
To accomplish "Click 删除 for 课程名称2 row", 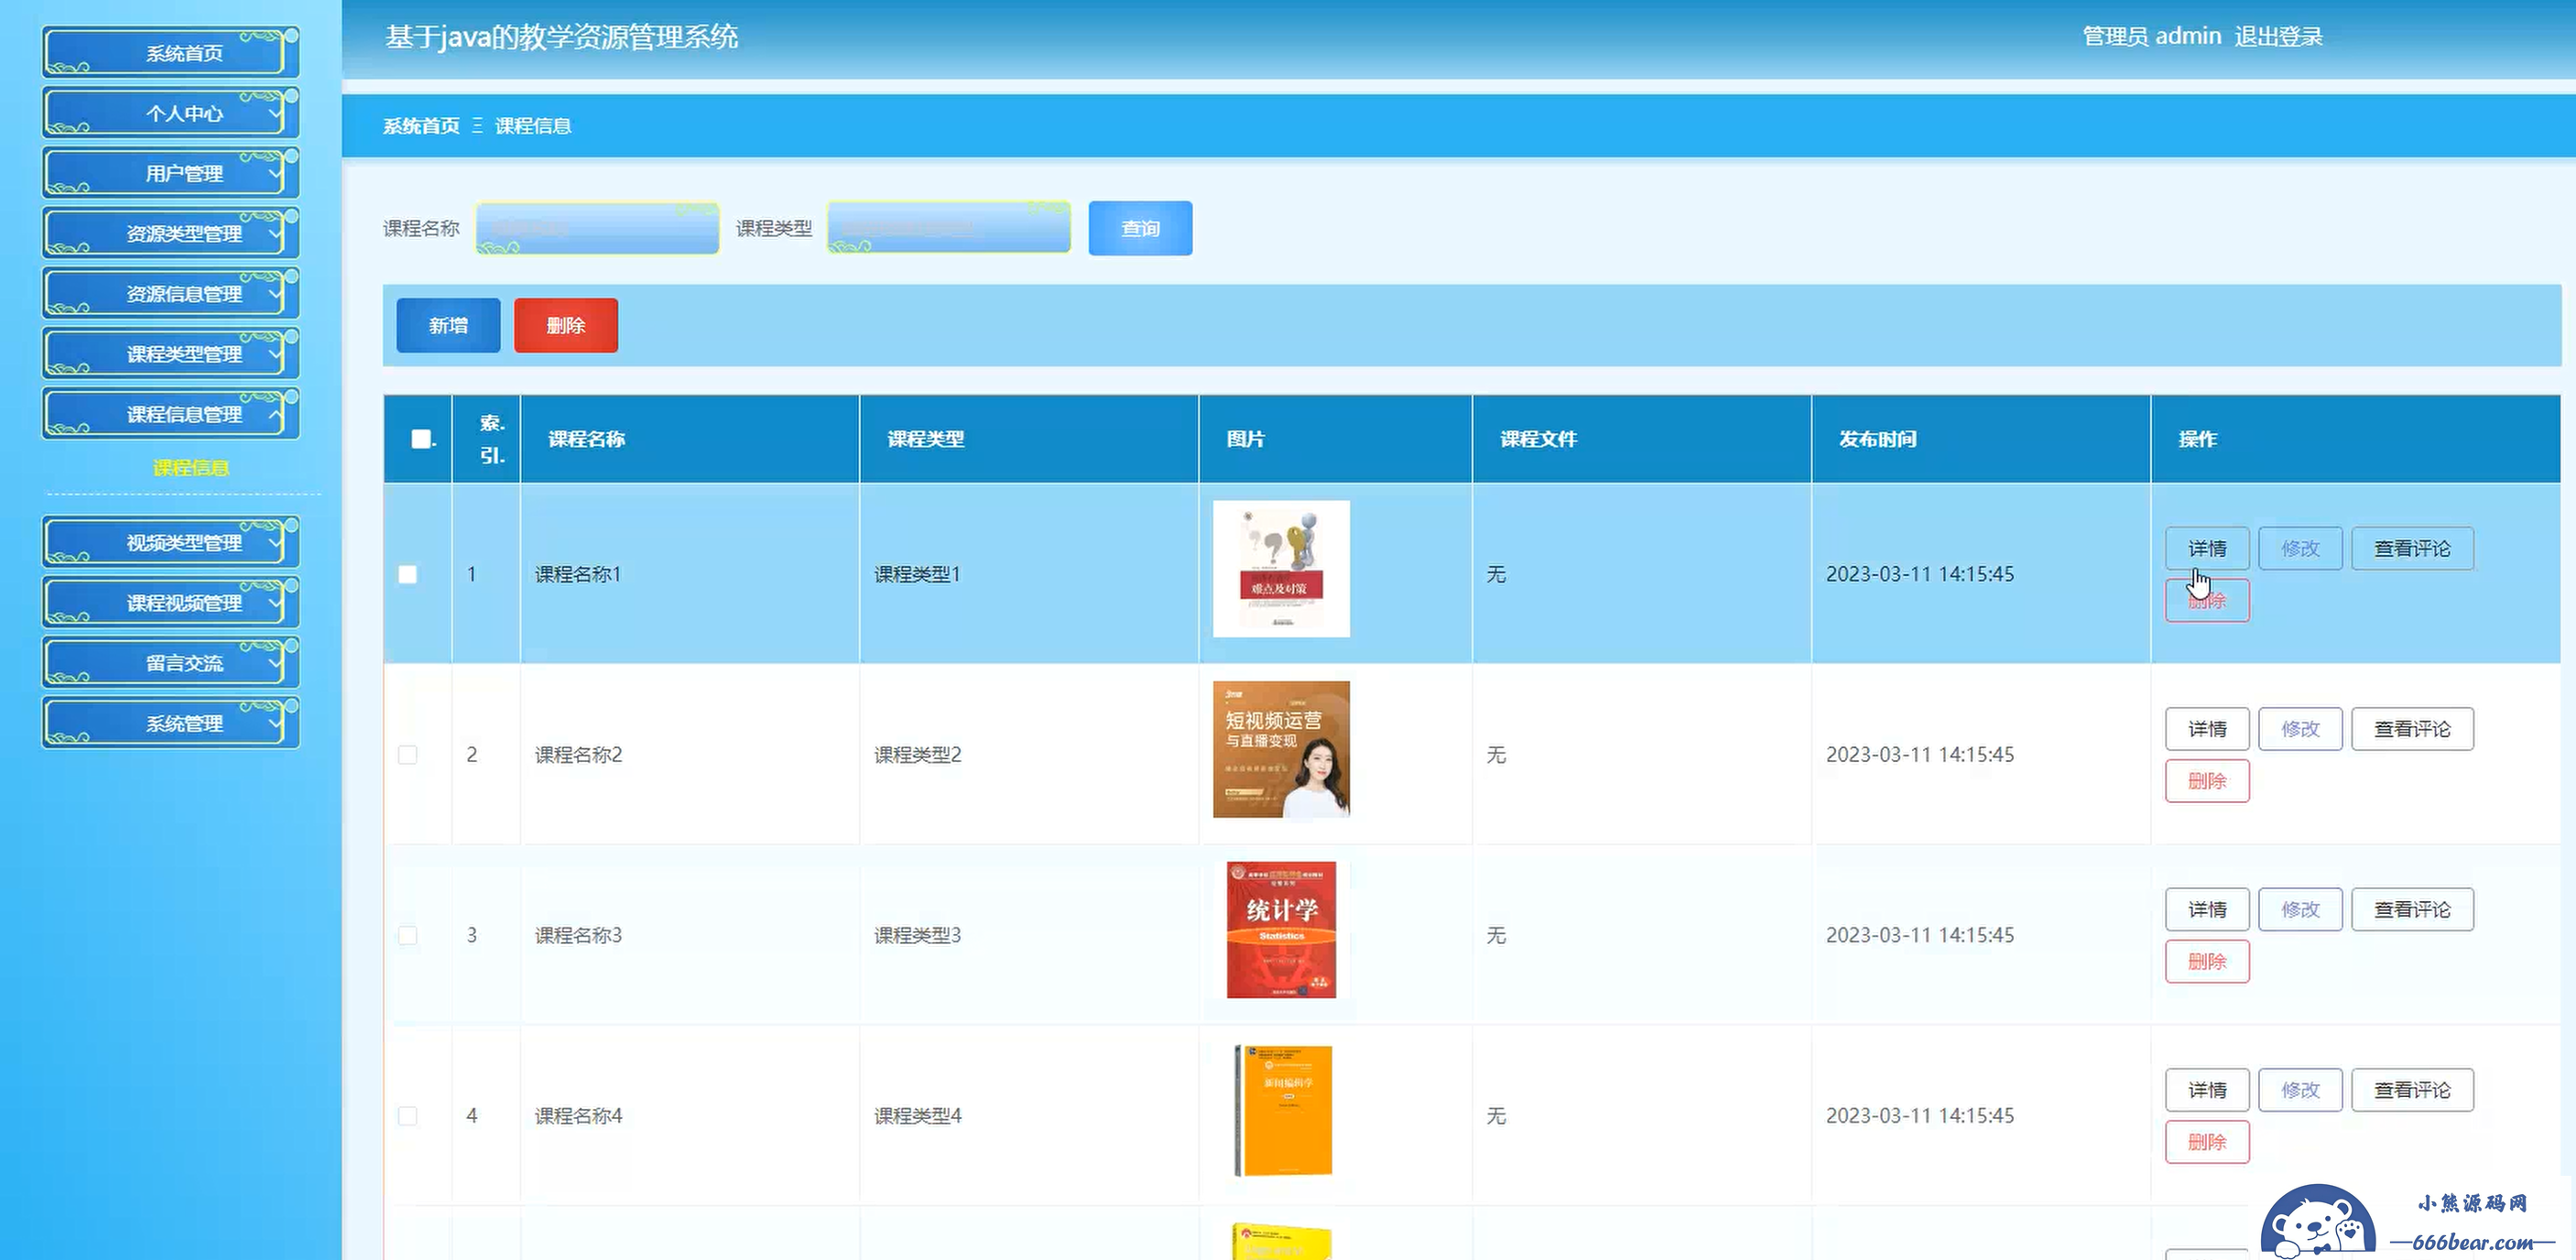I will pyautogui.click(x=2207, y=781).
